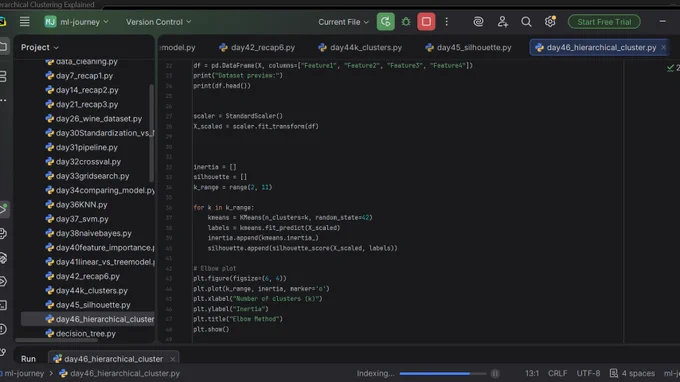Switch to the day45_silhouette.py editor tab
This screenshot has width=680, height=382.
[x=468, y=48]
